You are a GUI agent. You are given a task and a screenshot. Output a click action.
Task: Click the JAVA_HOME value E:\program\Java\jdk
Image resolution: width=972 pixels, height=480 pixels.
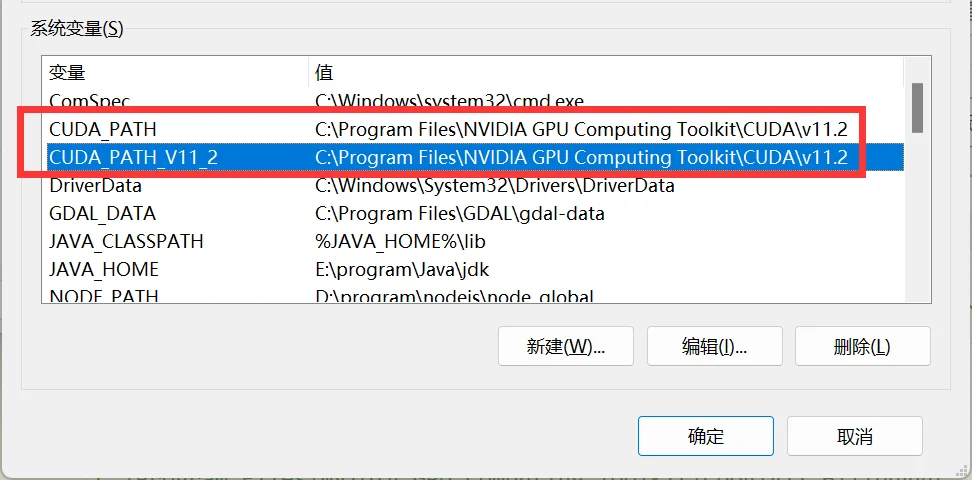(x=402, y=269)
